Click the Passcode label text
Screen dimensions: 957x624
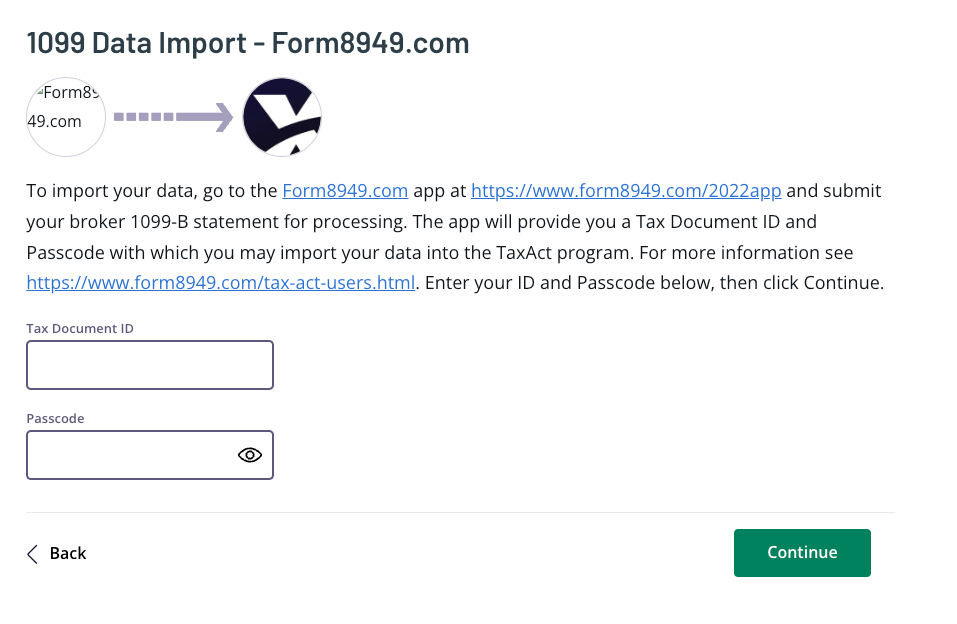pos(55,418)
